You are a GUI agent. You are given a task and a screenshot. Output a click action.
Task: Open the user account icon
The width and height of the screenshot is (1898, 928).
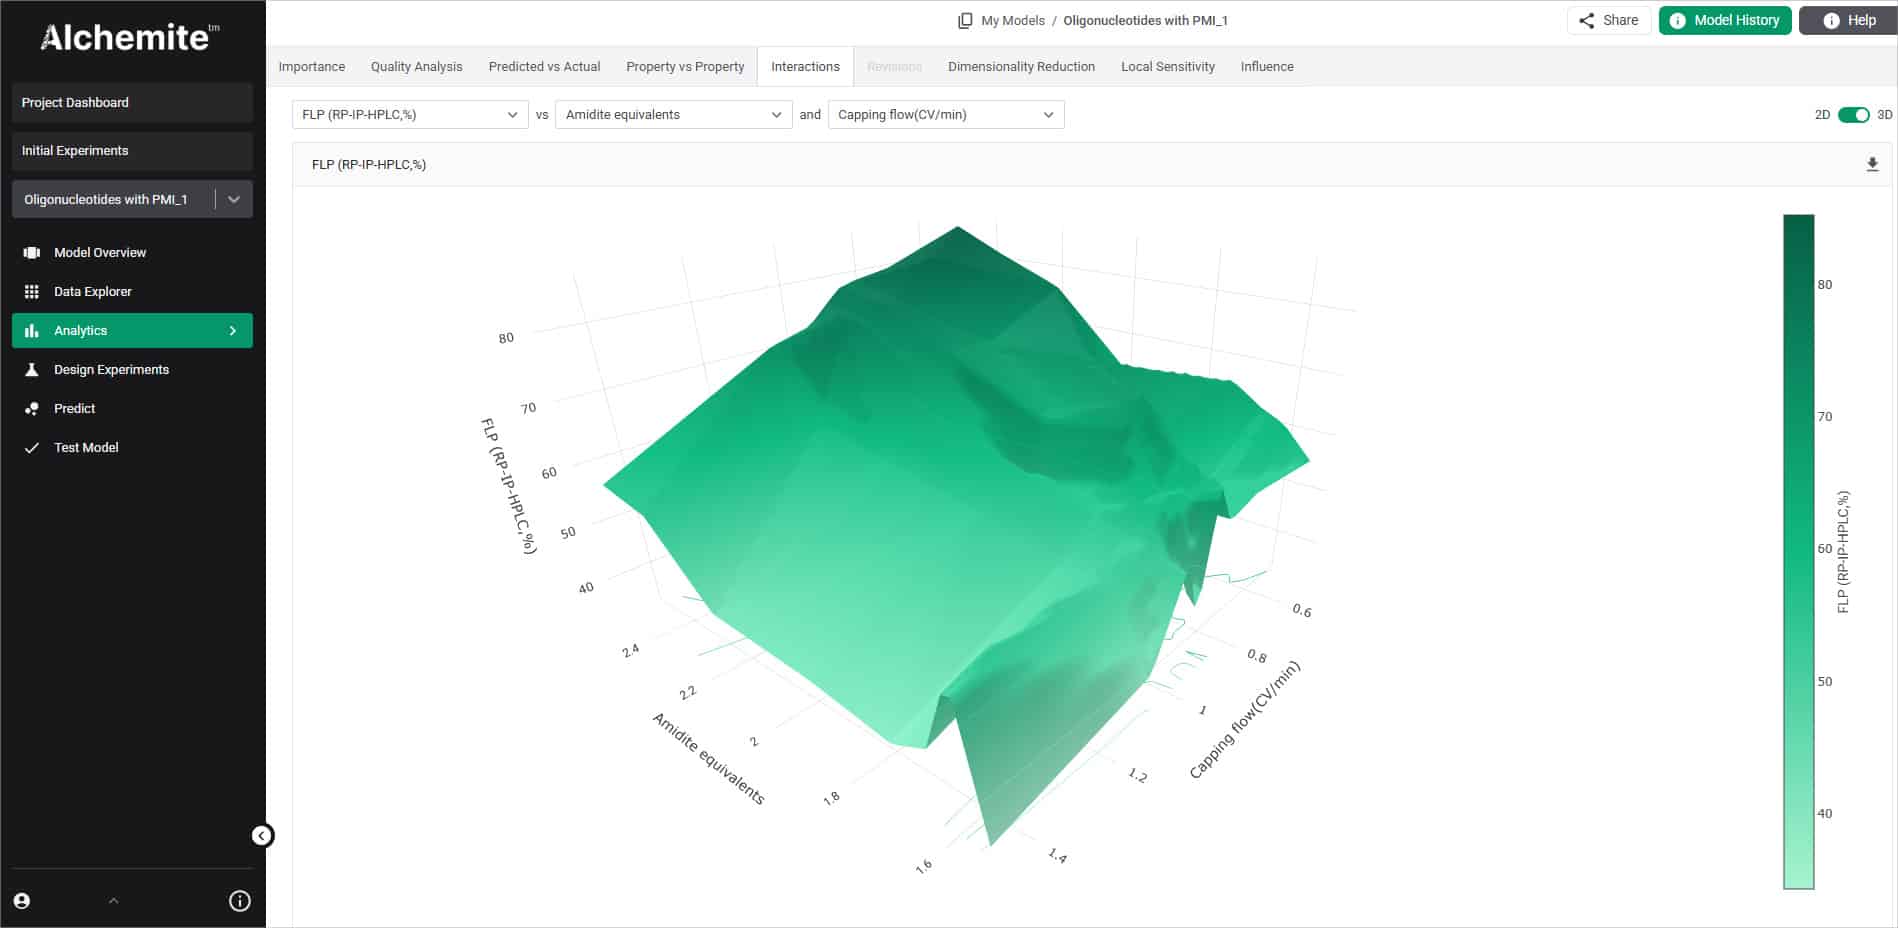[x=22, y=901]
